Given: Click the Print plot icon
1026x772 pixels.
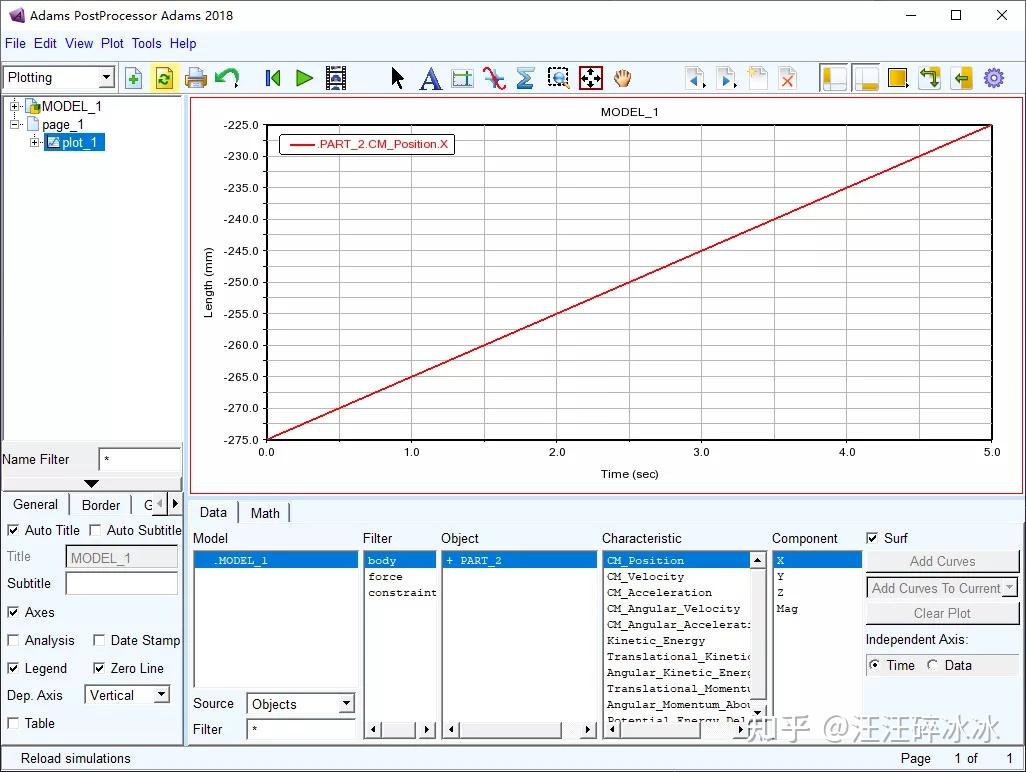Looking at the screenshot, I should coord(196,78).
